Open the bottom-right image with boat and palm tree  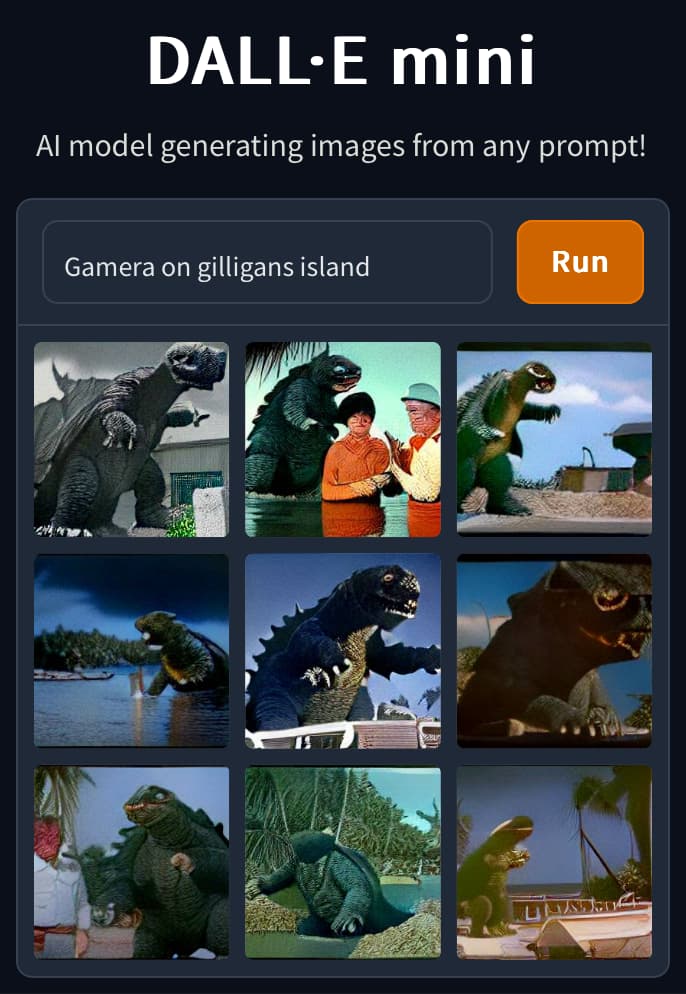(x=554, y=862)
